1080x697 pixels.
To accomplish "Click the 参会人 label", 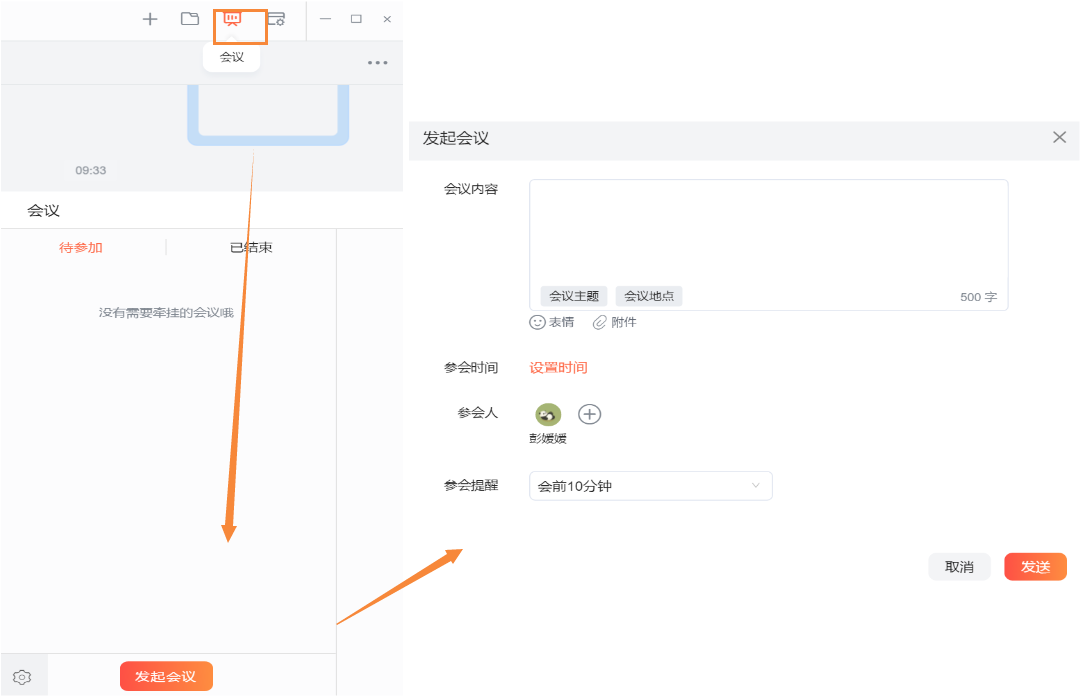I will click(x=478, y=413).
